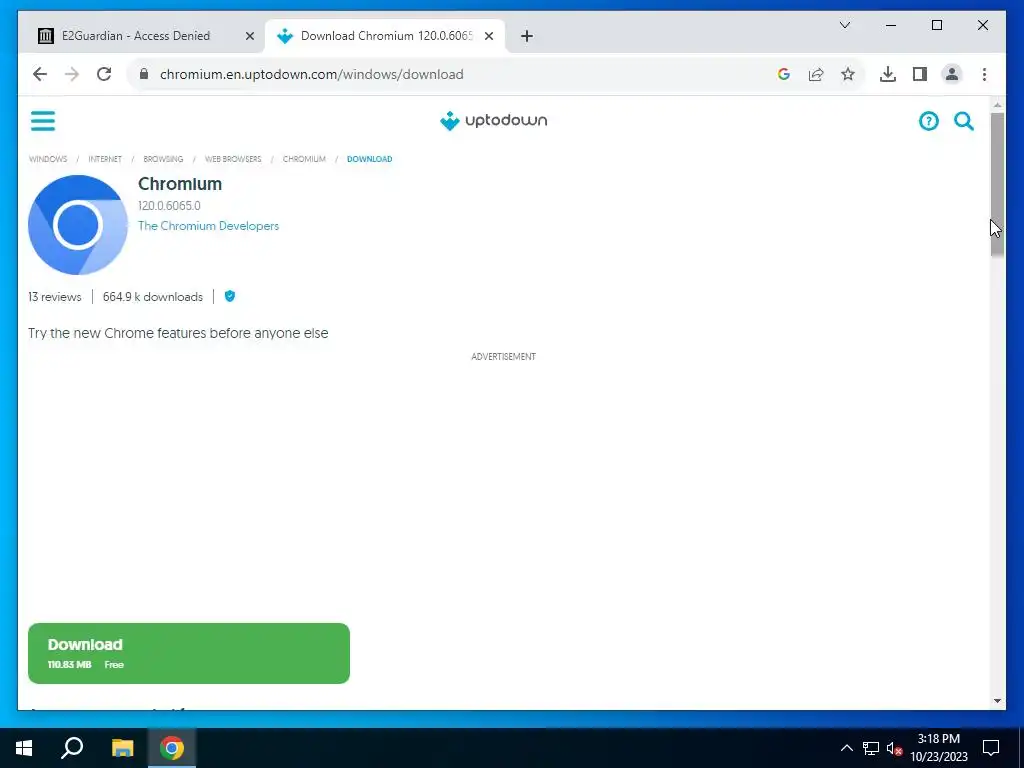
Task: Open the WEB BROWSERS breadcrumb link
Action: tap(233, 159)
